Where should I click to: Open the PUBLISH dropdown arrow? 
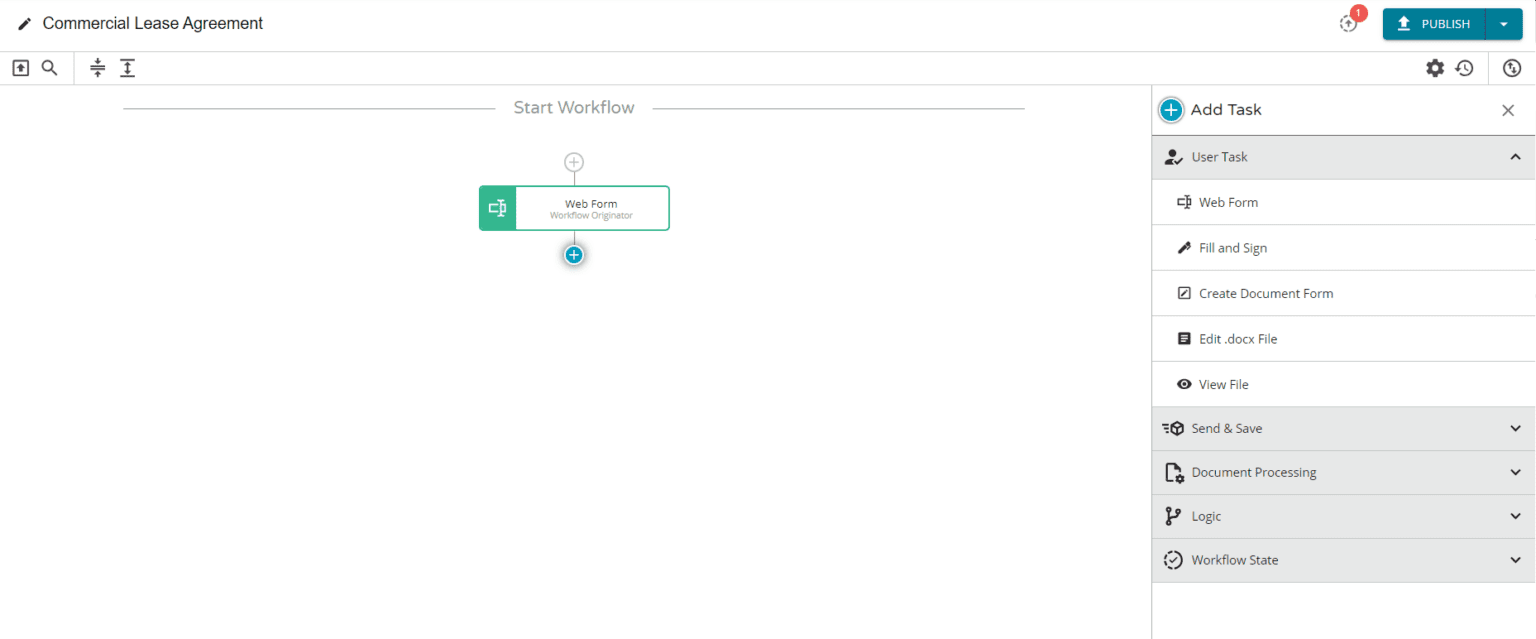(1505, 23)
